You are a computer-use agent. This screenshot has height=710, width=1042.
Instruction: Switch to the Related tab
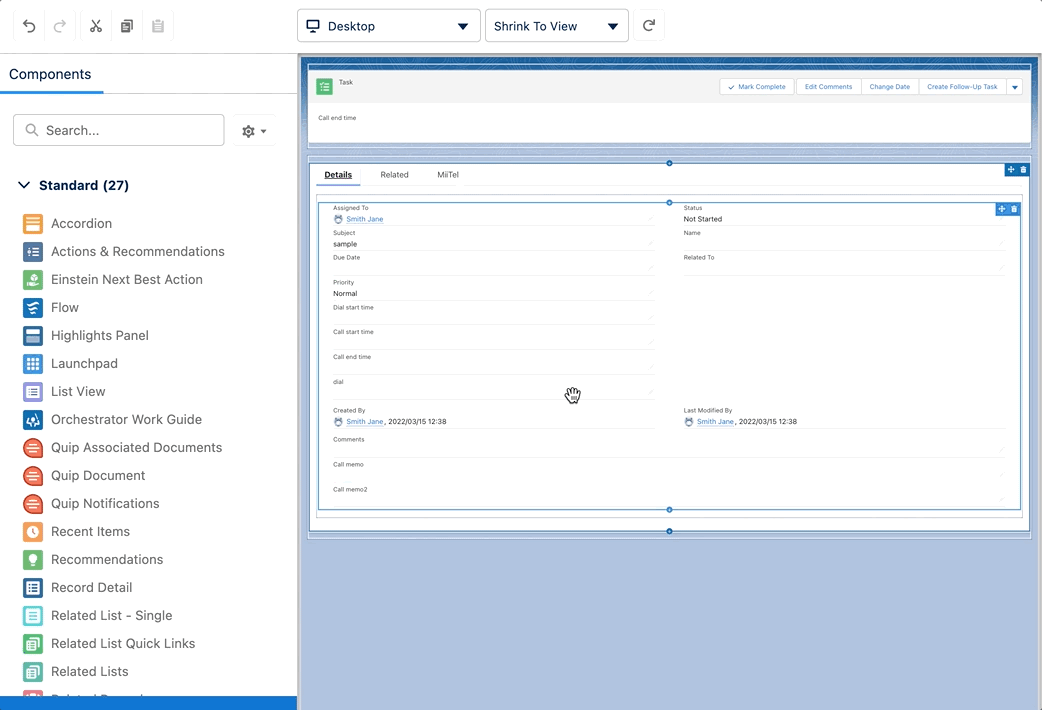394,175
